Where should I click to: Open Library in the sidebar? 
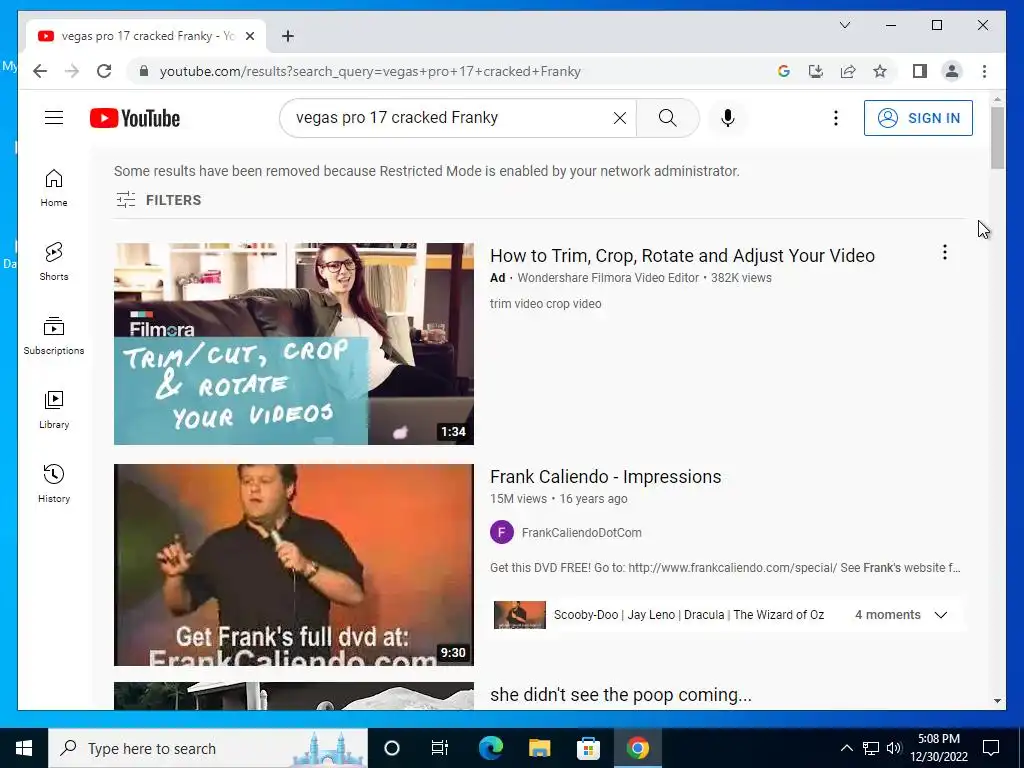(54, 409)
